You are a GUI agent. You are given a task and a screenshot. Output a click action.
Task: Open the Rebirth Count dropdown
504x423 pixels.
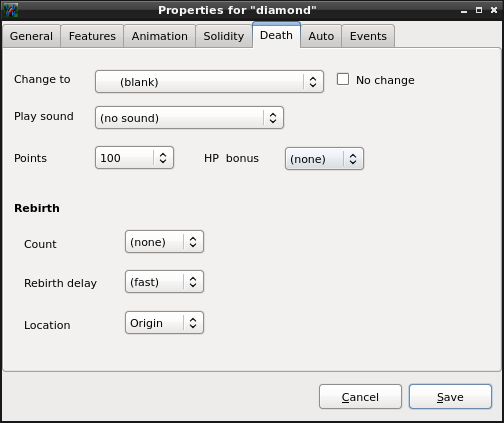[164, 242]
